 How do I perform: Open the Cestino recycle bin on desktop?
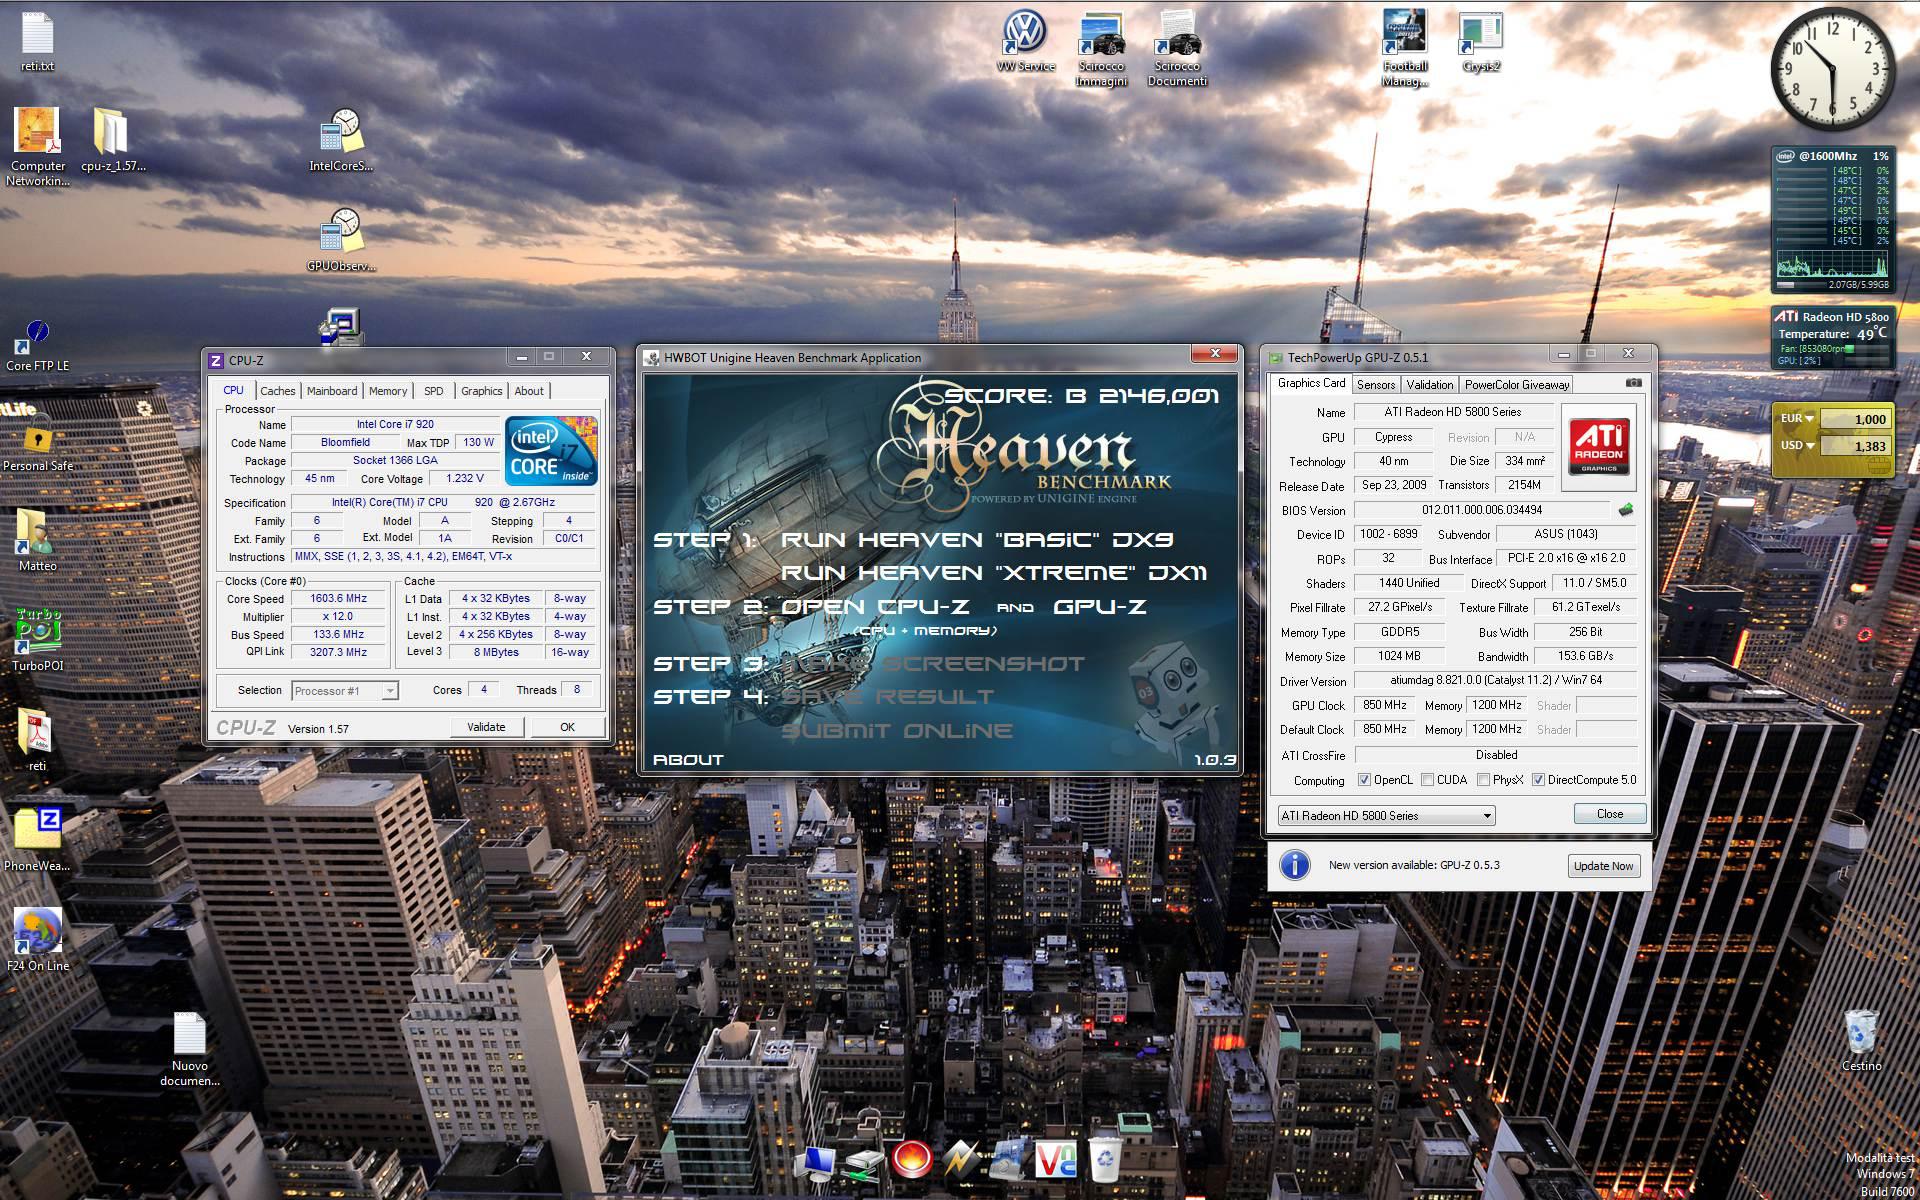[x=1861, y=1040]
